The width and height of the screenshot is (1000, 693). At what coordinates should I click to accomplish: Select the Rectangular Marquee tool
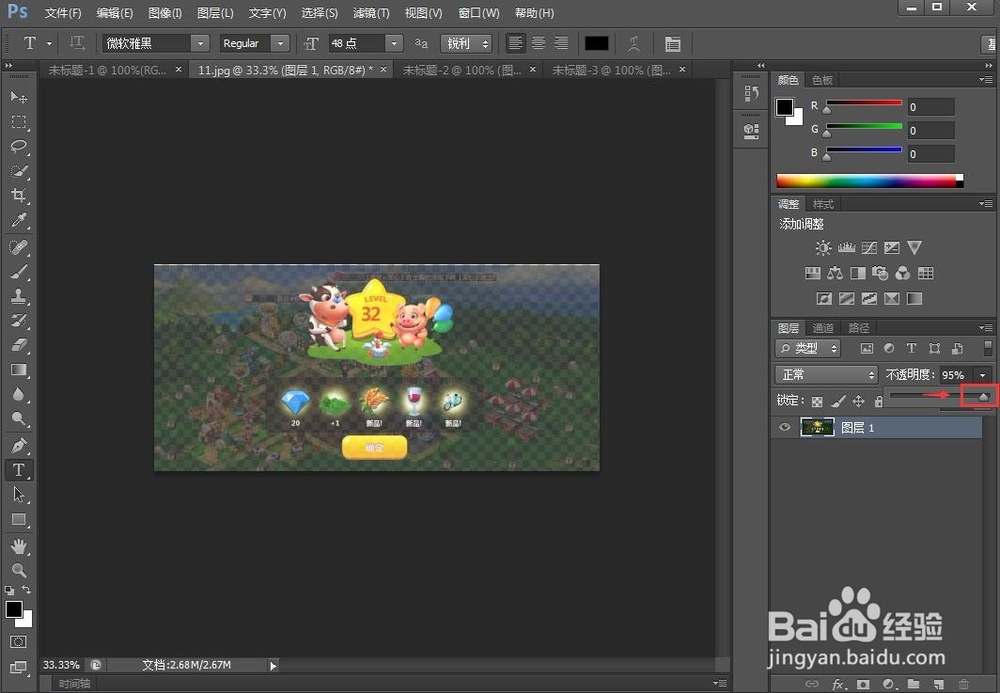point(18,122)
